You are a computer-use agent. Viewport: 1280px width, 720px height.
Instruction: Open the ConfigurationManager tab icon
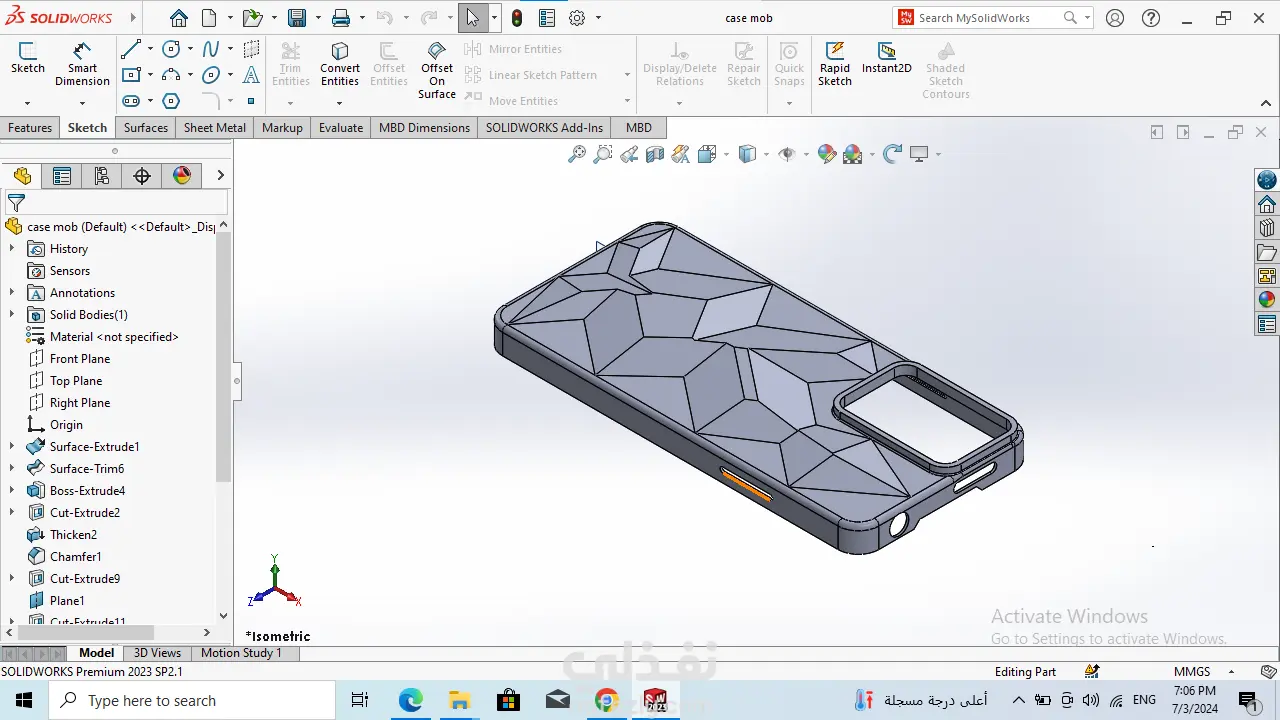(x=102, y=176)
